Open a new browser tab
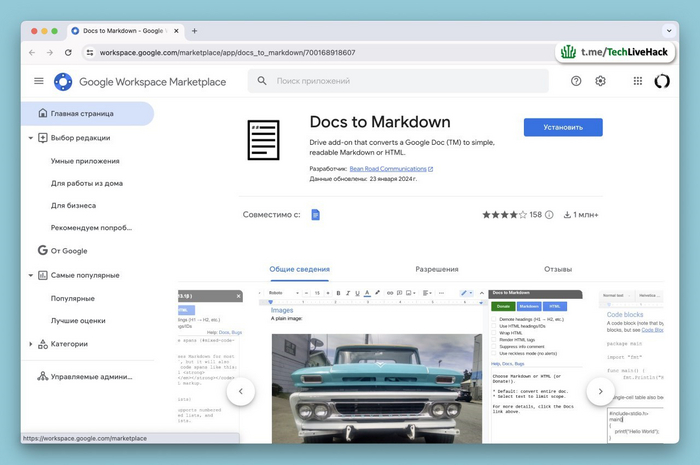The height and width of the screenshot is (465, 700). coord(194,31)
